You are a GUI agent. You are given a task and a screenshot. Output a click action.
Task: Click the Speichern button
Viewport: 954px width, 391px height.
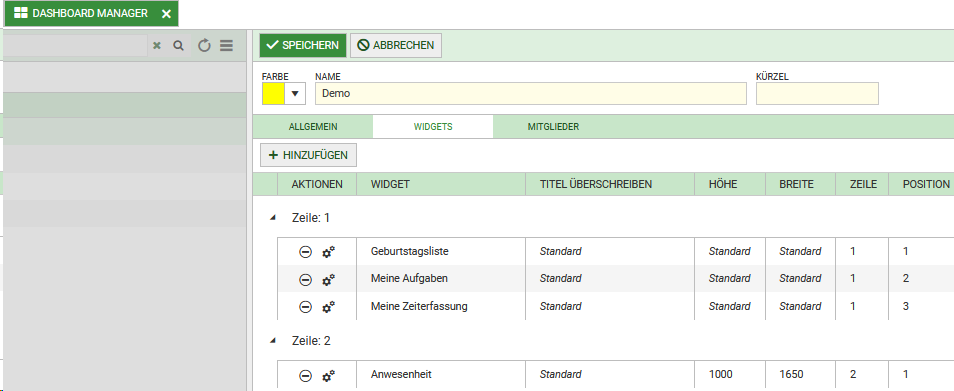click(303, 46)
